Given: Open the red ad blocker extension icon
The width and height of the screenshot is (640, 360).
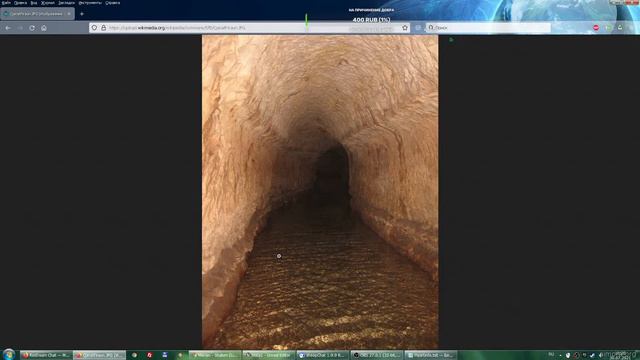Looking at the screenshot, I should pyautogui.click(x=596, y=28).
